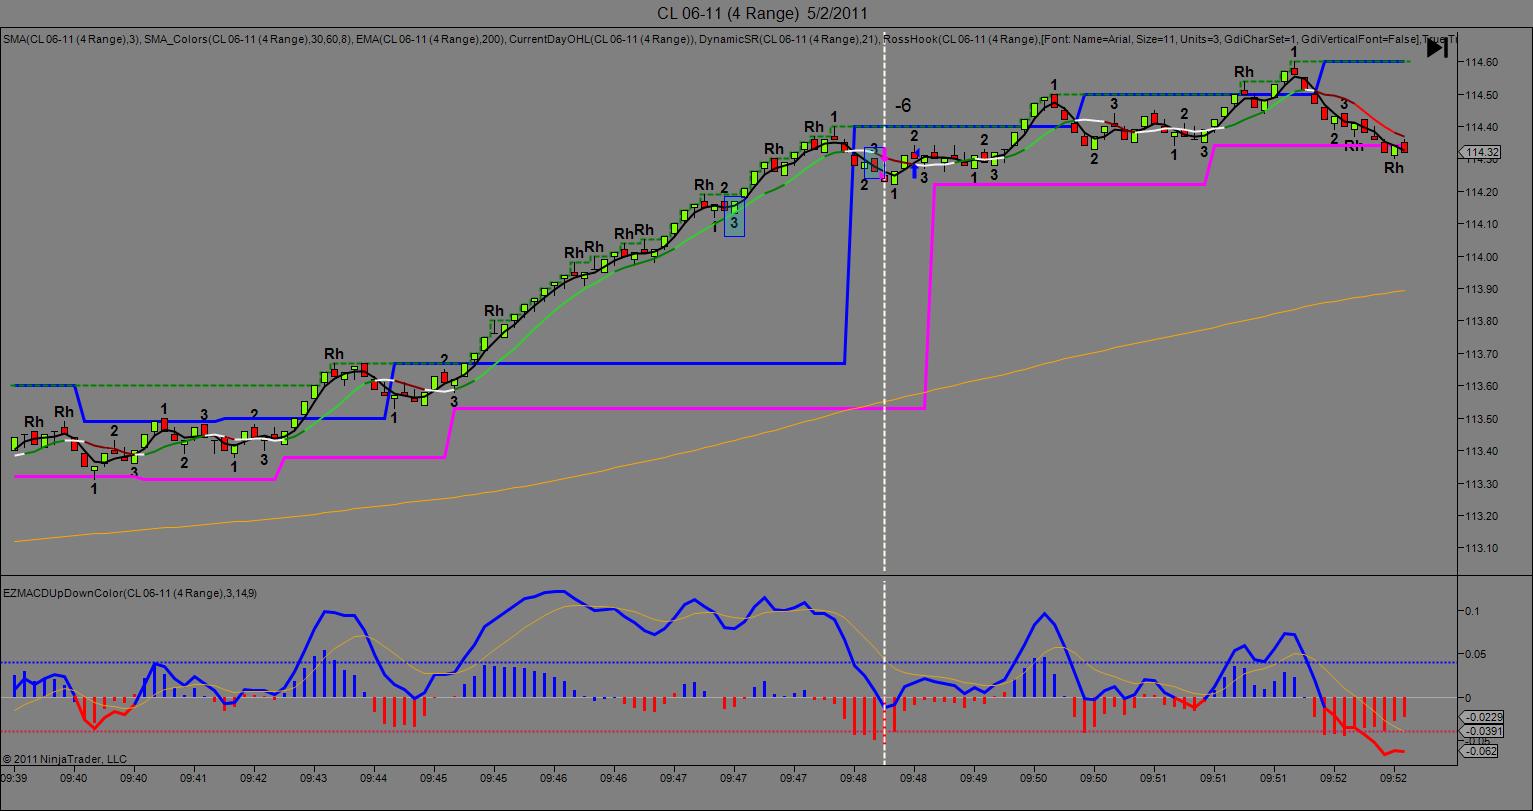Screen dimensions: 1533x811
Task: Click the 0.1 label on MACD axis
Action: pyautogui.click(x=1471, y=610)
